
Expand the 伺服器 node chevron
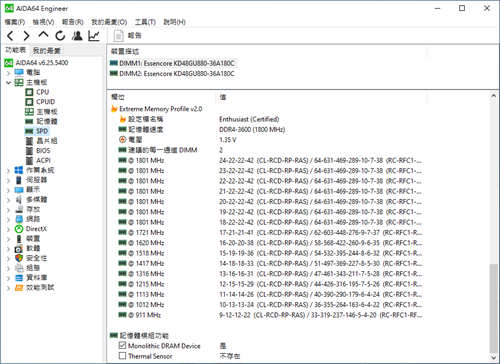[x=9, y=180]
